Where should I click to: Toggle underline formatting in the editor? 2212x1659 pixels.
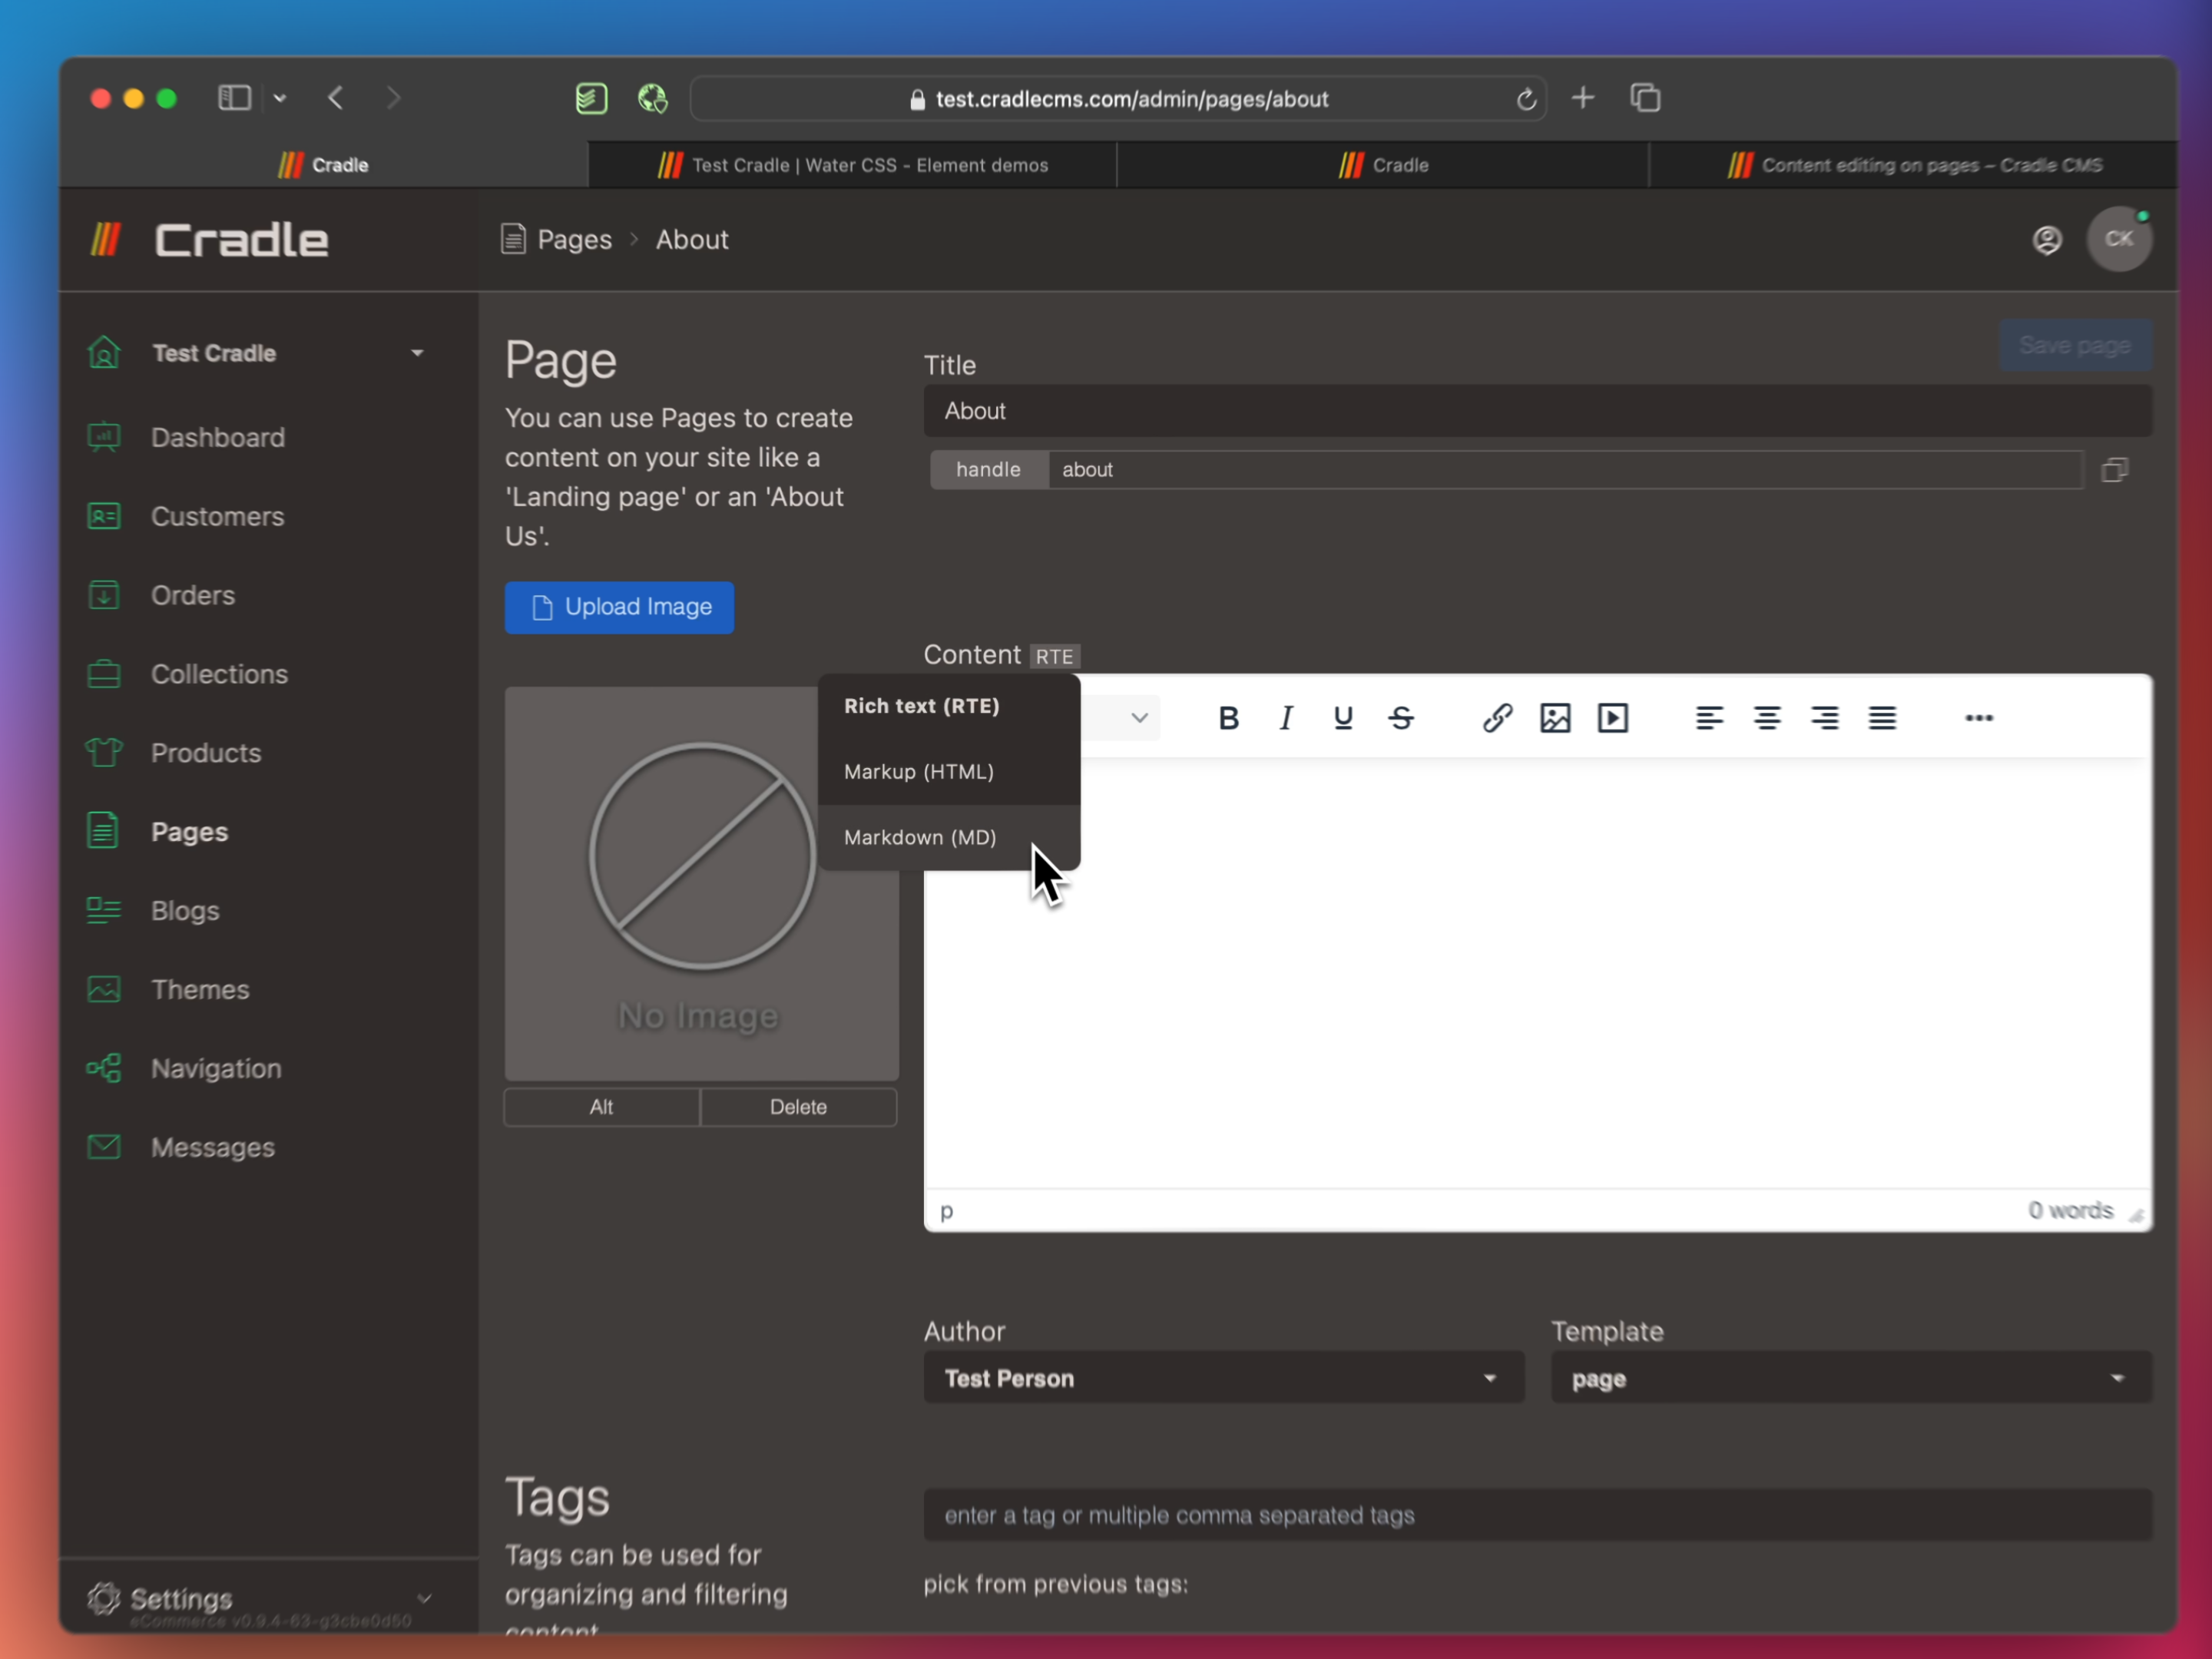[x=1343, y=718]
